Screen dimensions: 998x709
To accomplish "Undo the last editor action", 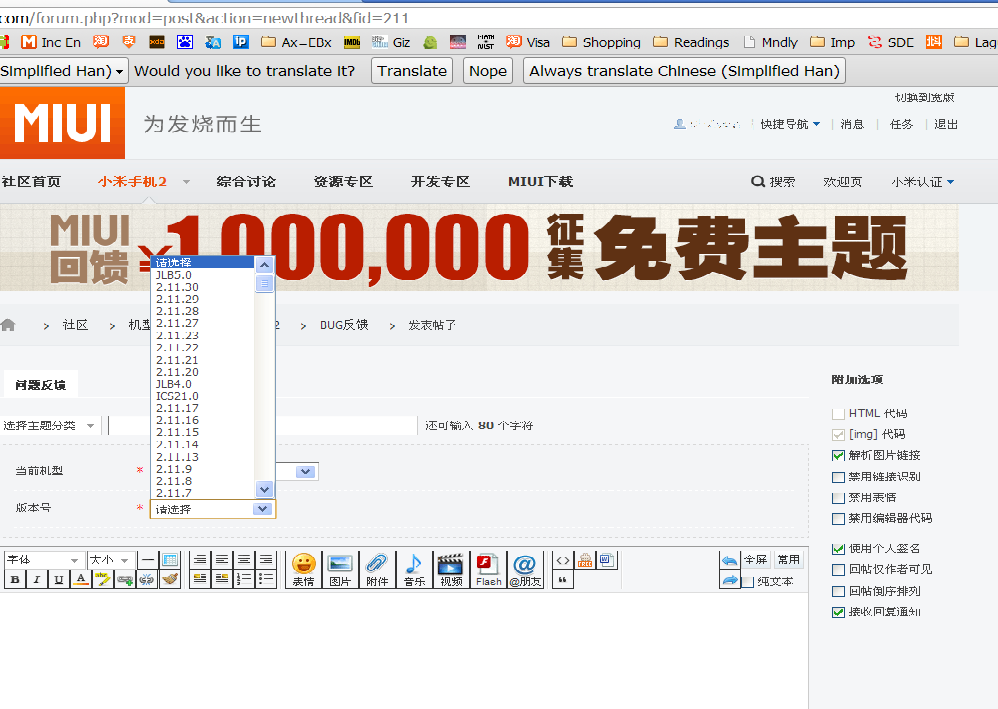I will coord(729,560).
